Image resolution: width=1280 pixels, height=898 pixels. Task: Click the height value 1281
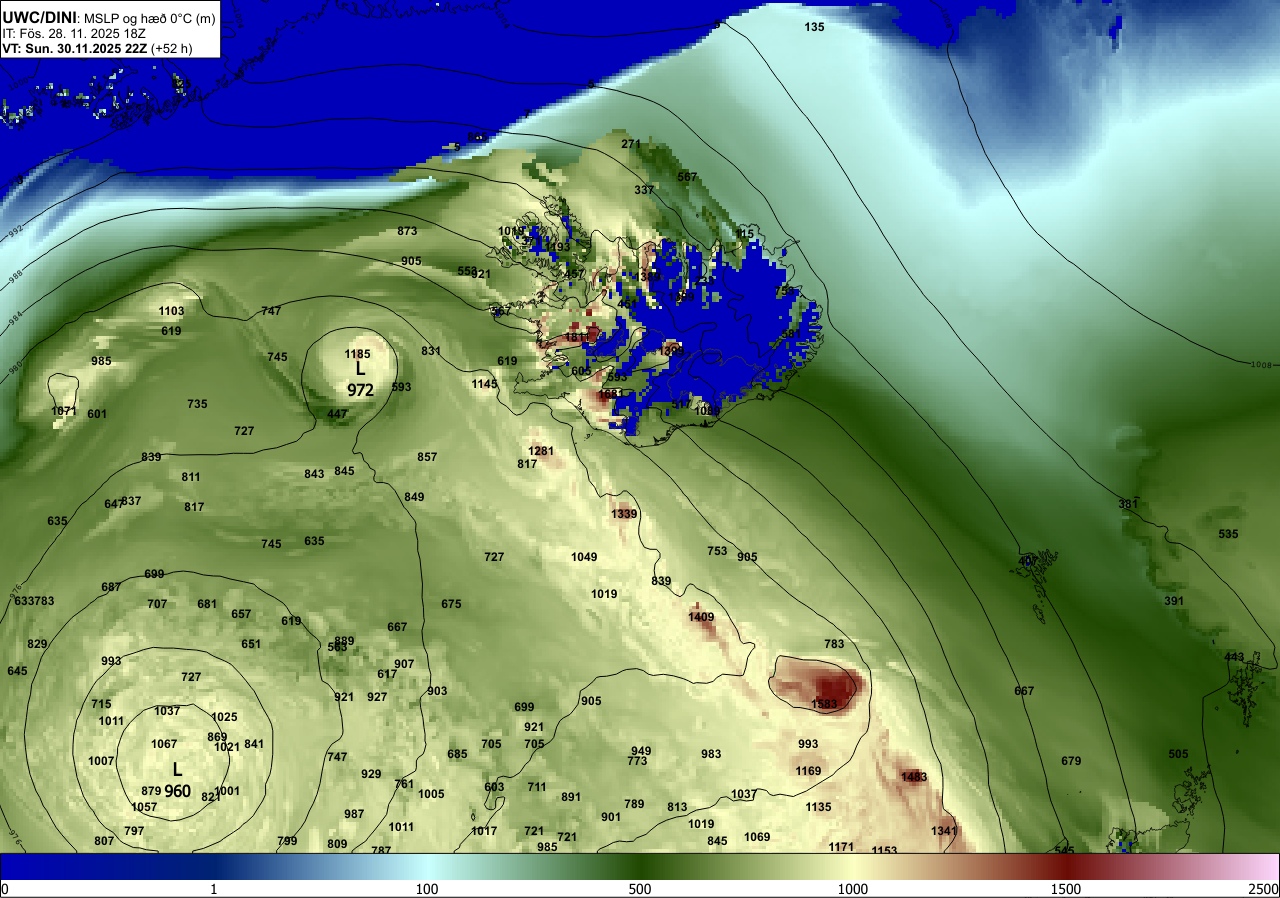[x=541, y=451]
